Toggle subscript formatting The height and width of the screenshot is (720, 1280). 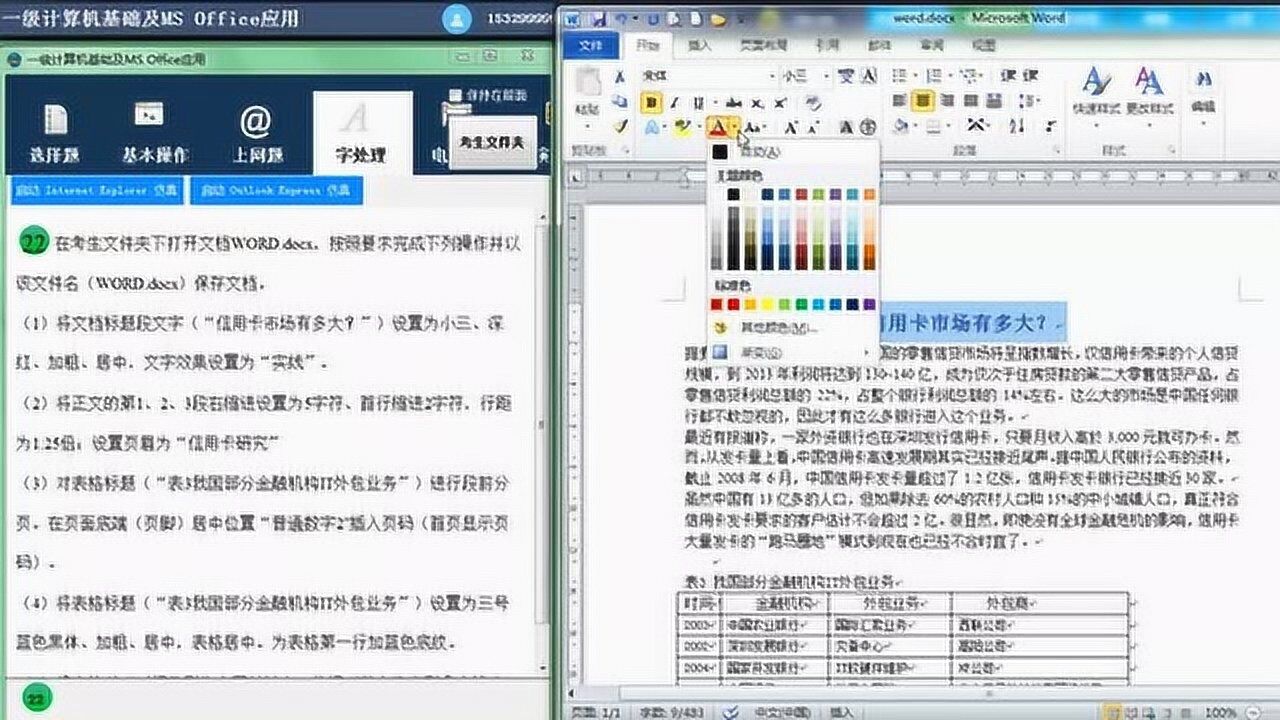pyautogui.click(x=757, y=102)
